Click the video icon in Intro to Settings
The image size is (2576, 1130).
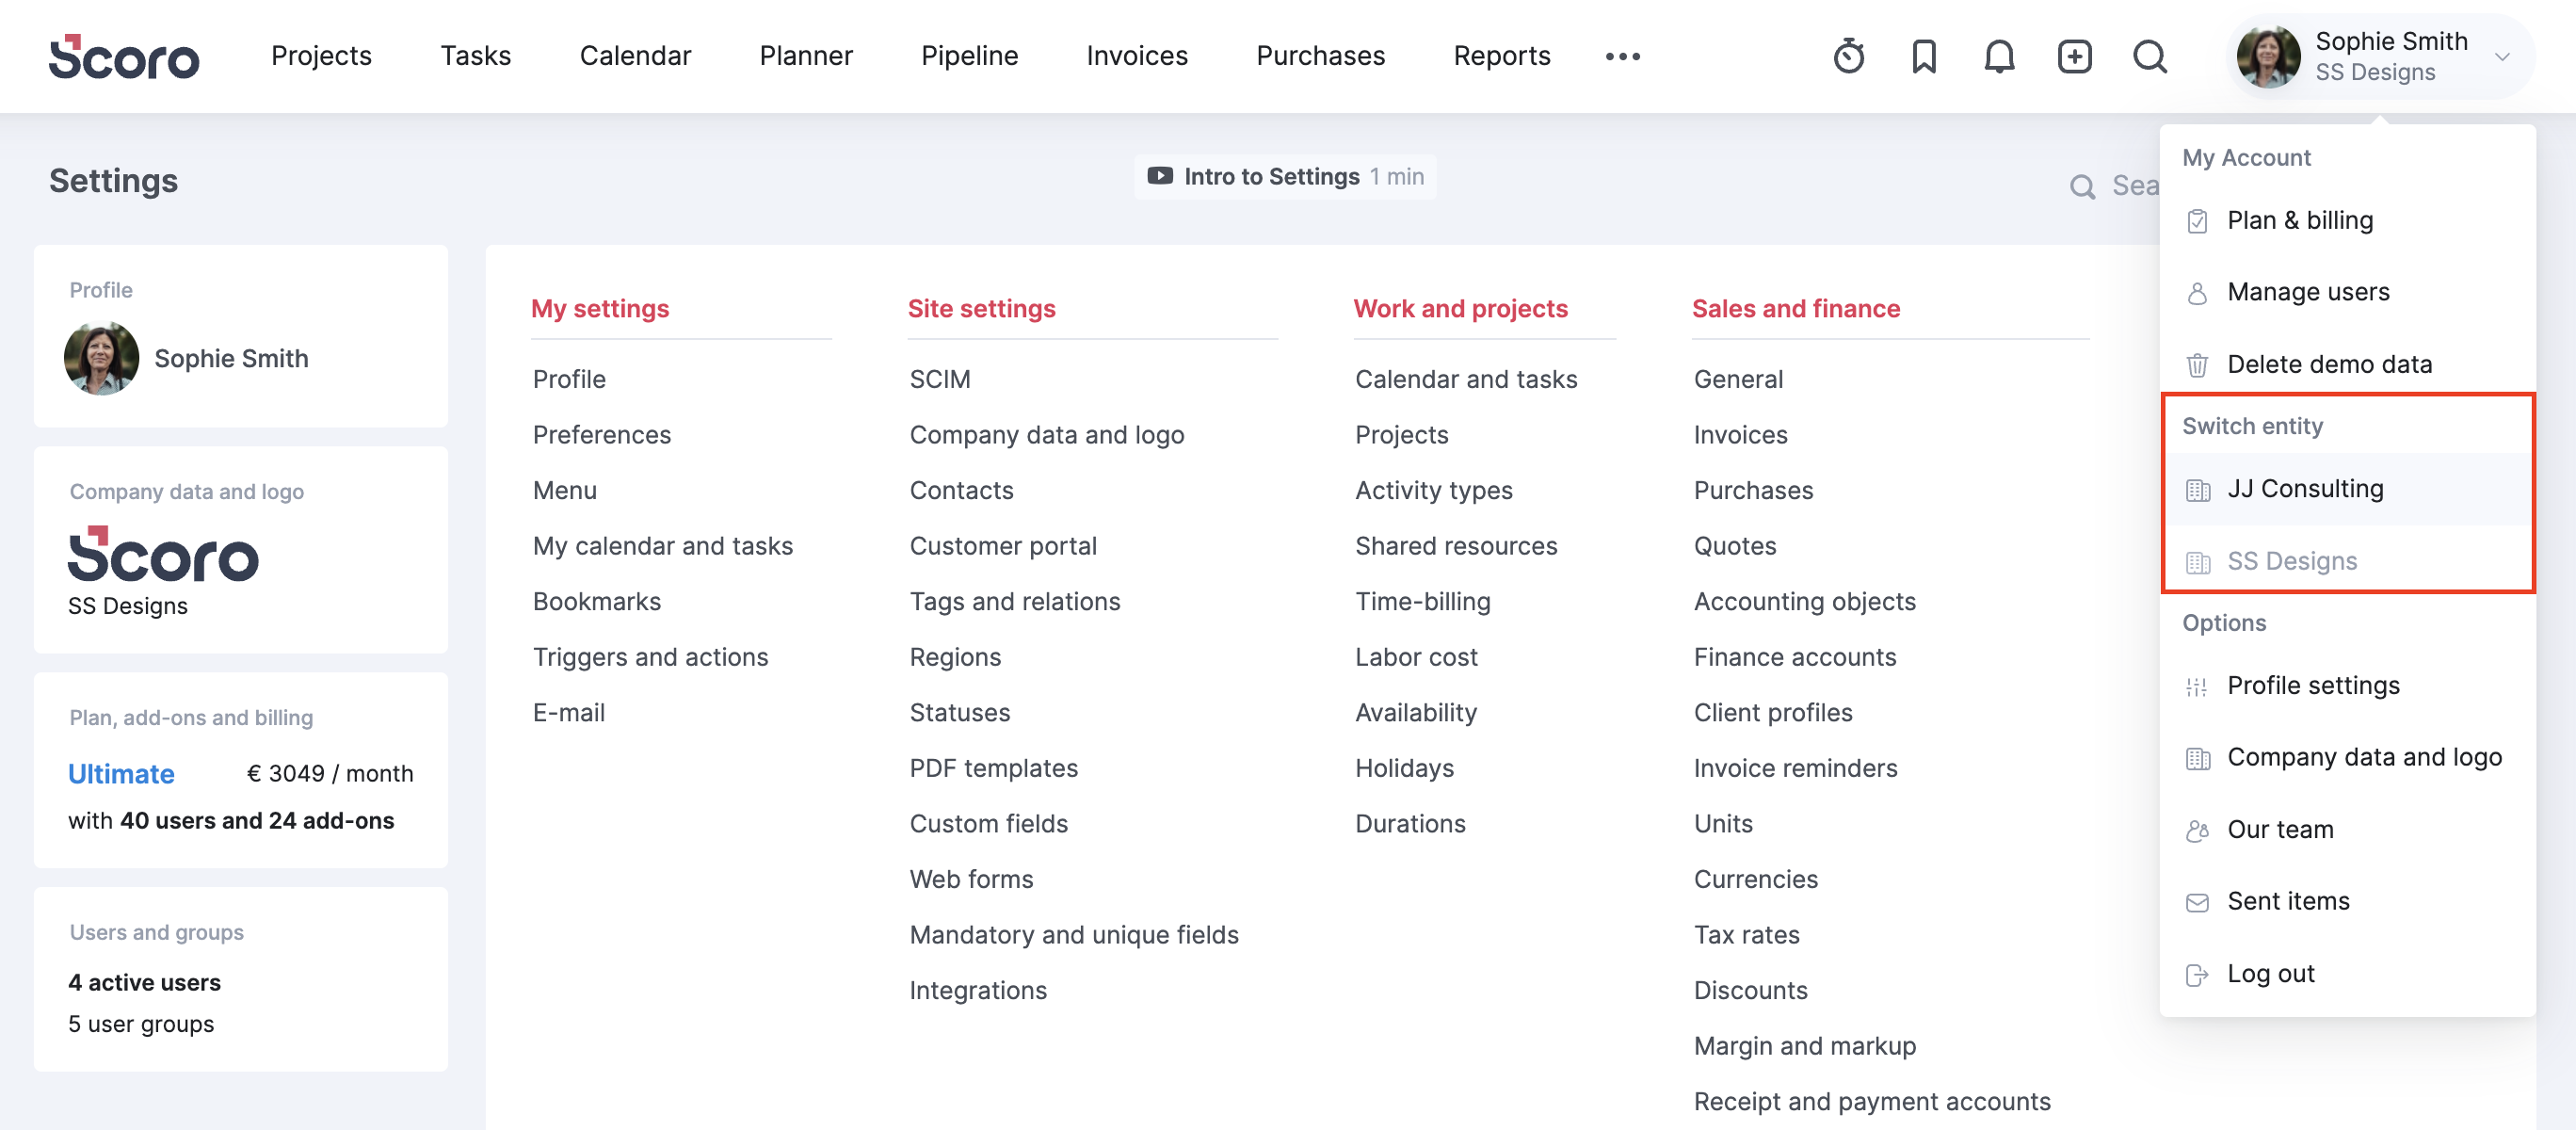(1160, 176)
